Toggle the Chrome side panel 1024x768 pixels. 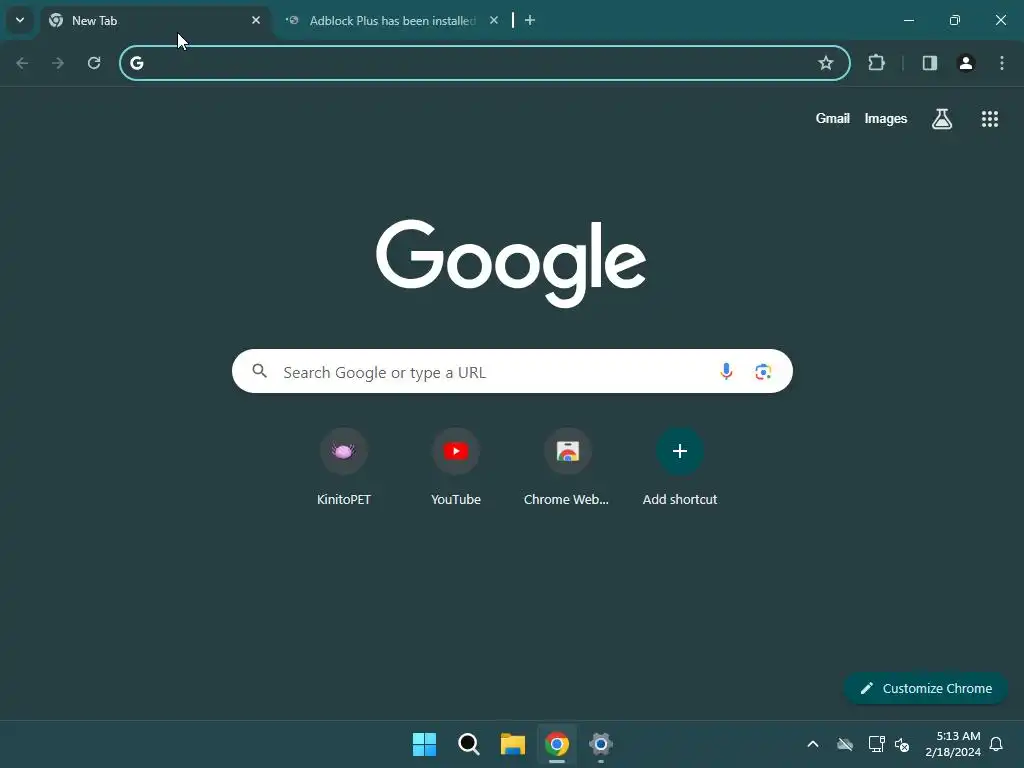(x=930, y=63)
